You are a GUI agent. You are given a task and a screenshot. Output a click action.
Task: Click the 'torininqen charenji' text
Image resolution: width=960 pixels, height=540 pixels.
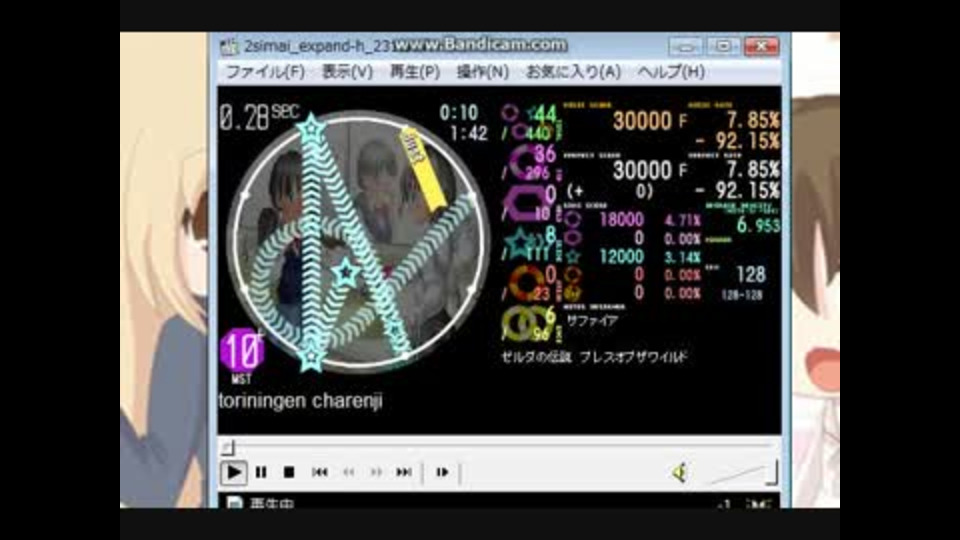(x=301, y=401)
